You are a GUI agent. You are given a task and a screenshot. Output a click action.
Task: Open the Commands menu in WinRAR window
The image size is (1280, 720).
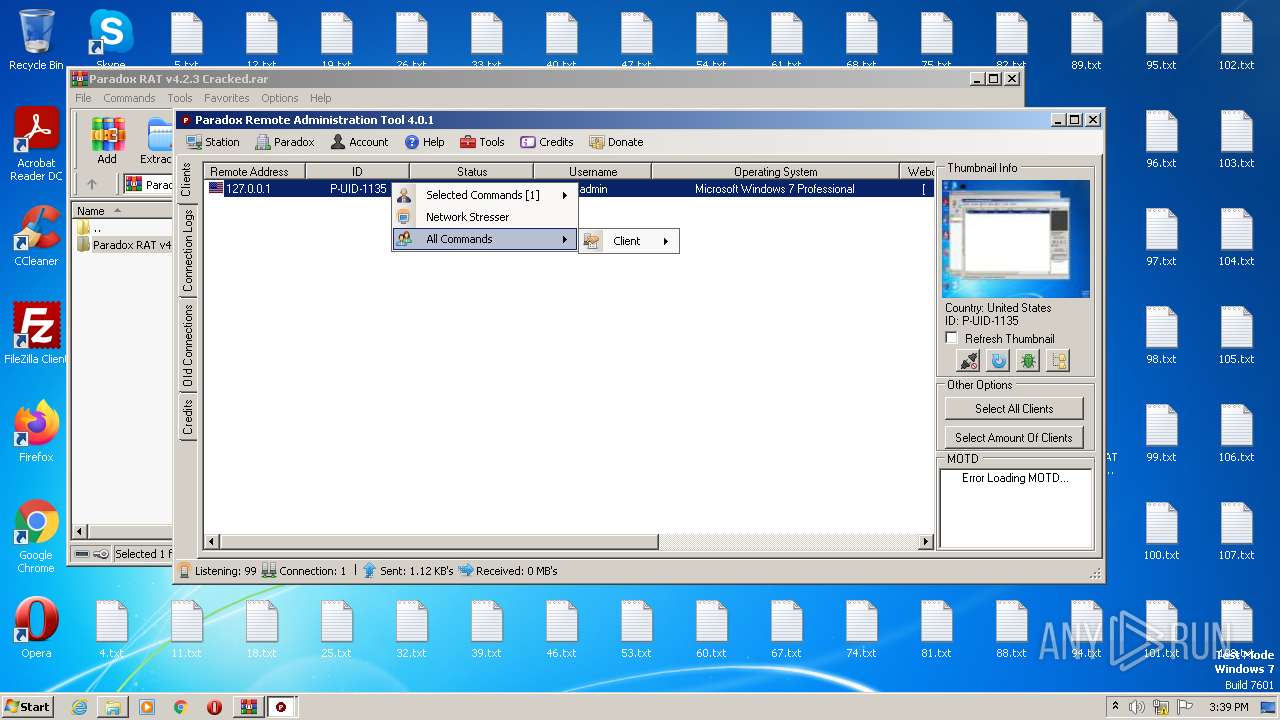129,98
